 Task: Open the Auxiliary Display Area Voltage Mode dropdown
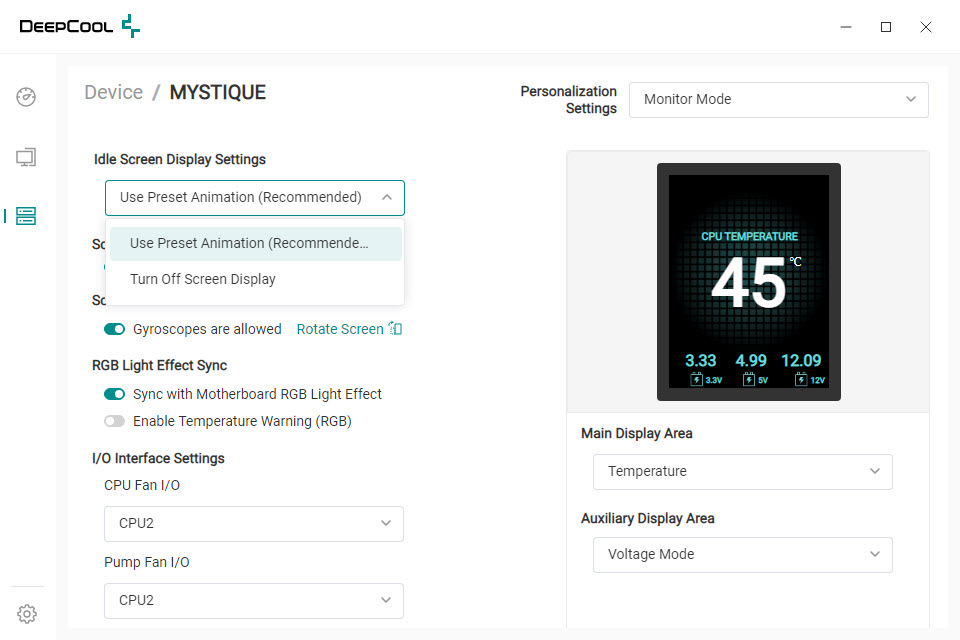coord(743,555)
